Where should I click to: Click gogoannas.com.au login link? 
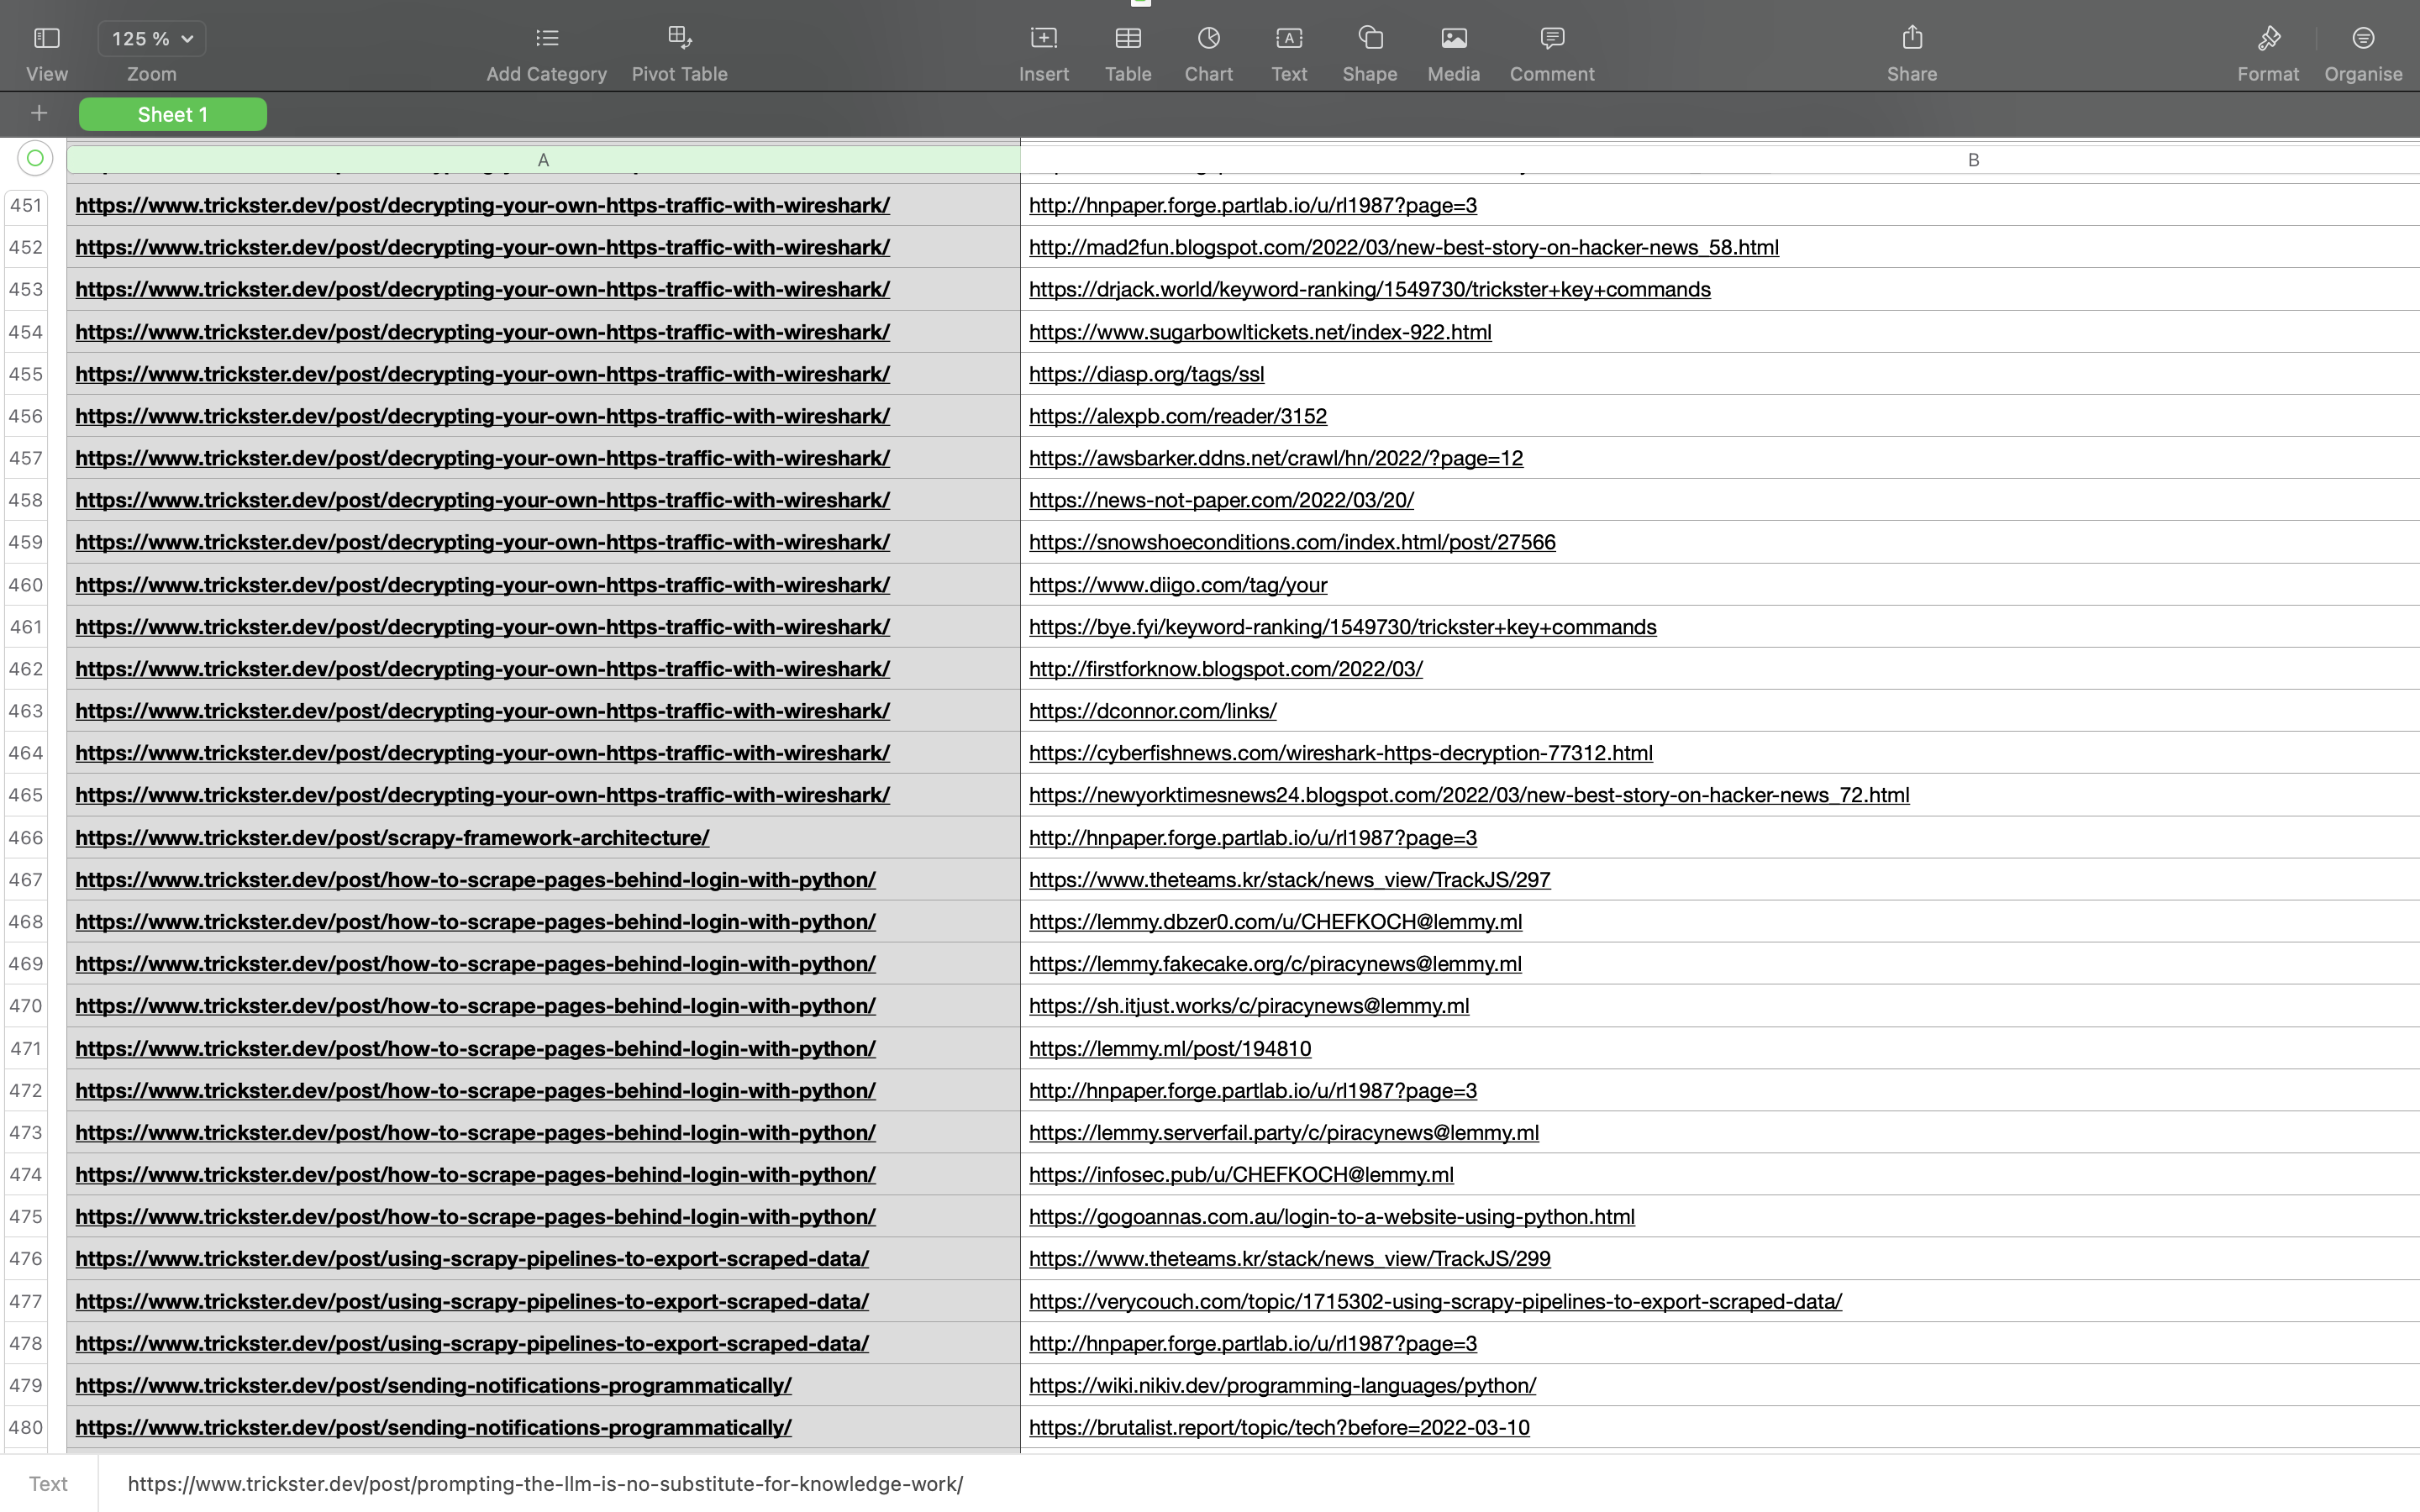1331,1217
